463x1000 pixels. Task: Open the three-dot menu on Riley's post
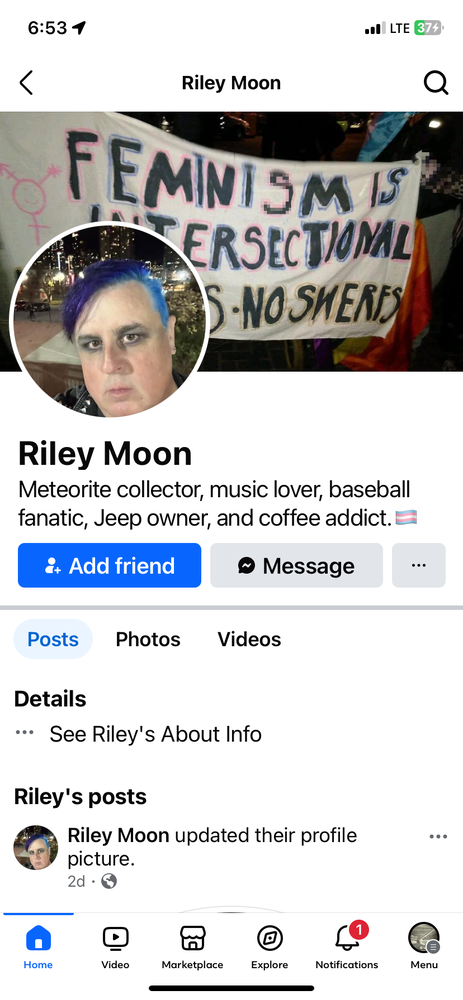point(438,836)
